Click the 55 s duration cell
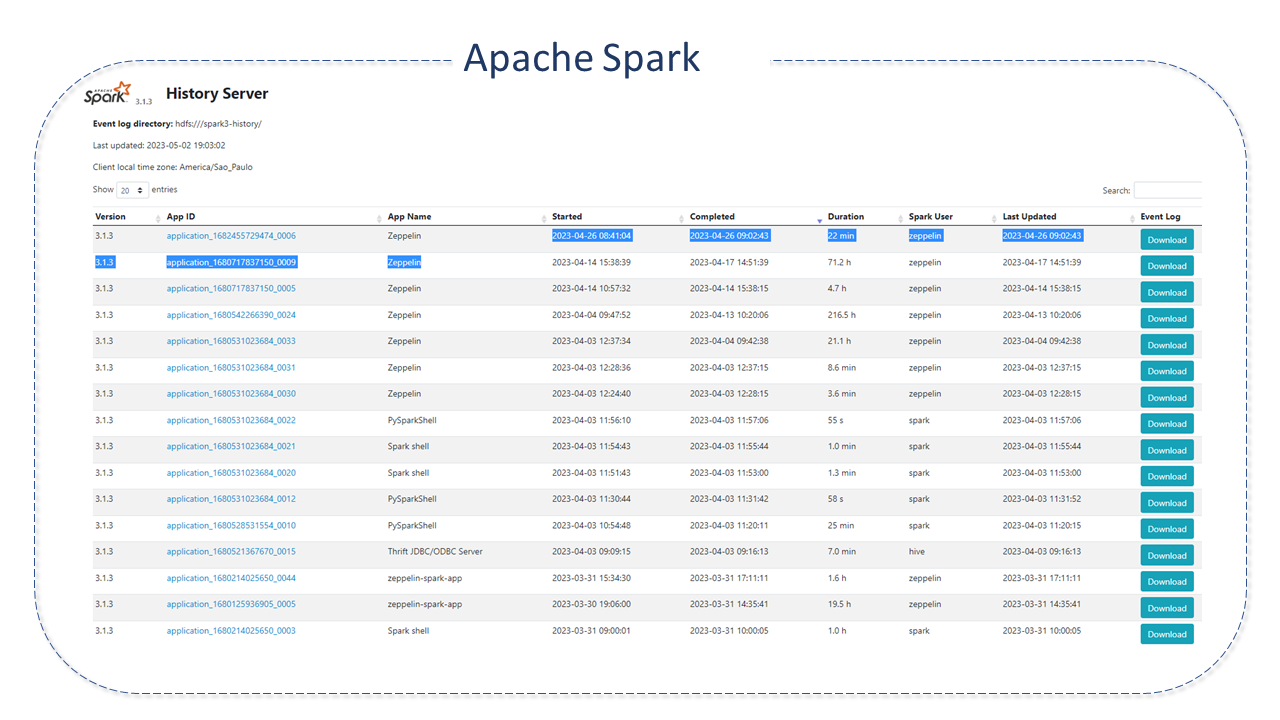 pos(836,420)
